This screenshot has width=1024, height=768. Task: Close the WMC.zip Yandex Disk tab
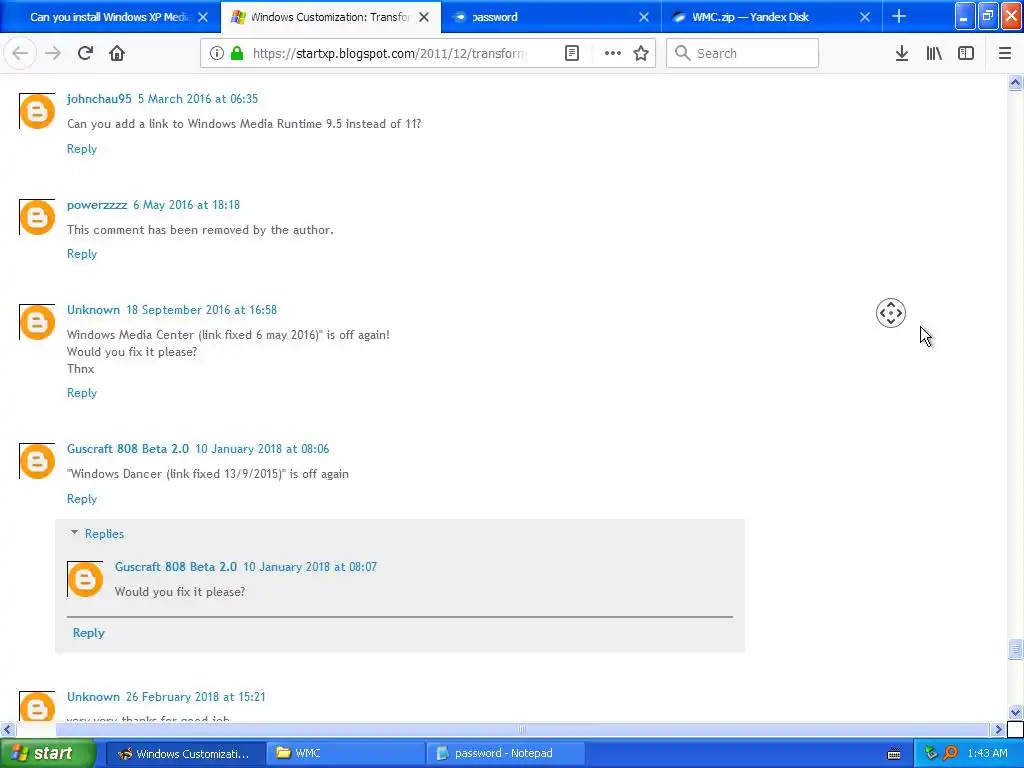[865, 17]
